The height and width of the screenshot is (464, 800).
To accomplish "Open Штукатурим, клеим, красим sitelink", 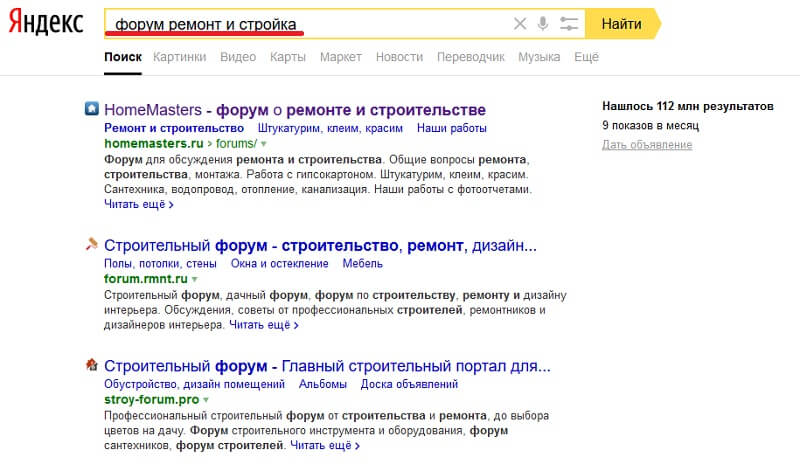I will point(330,128).
